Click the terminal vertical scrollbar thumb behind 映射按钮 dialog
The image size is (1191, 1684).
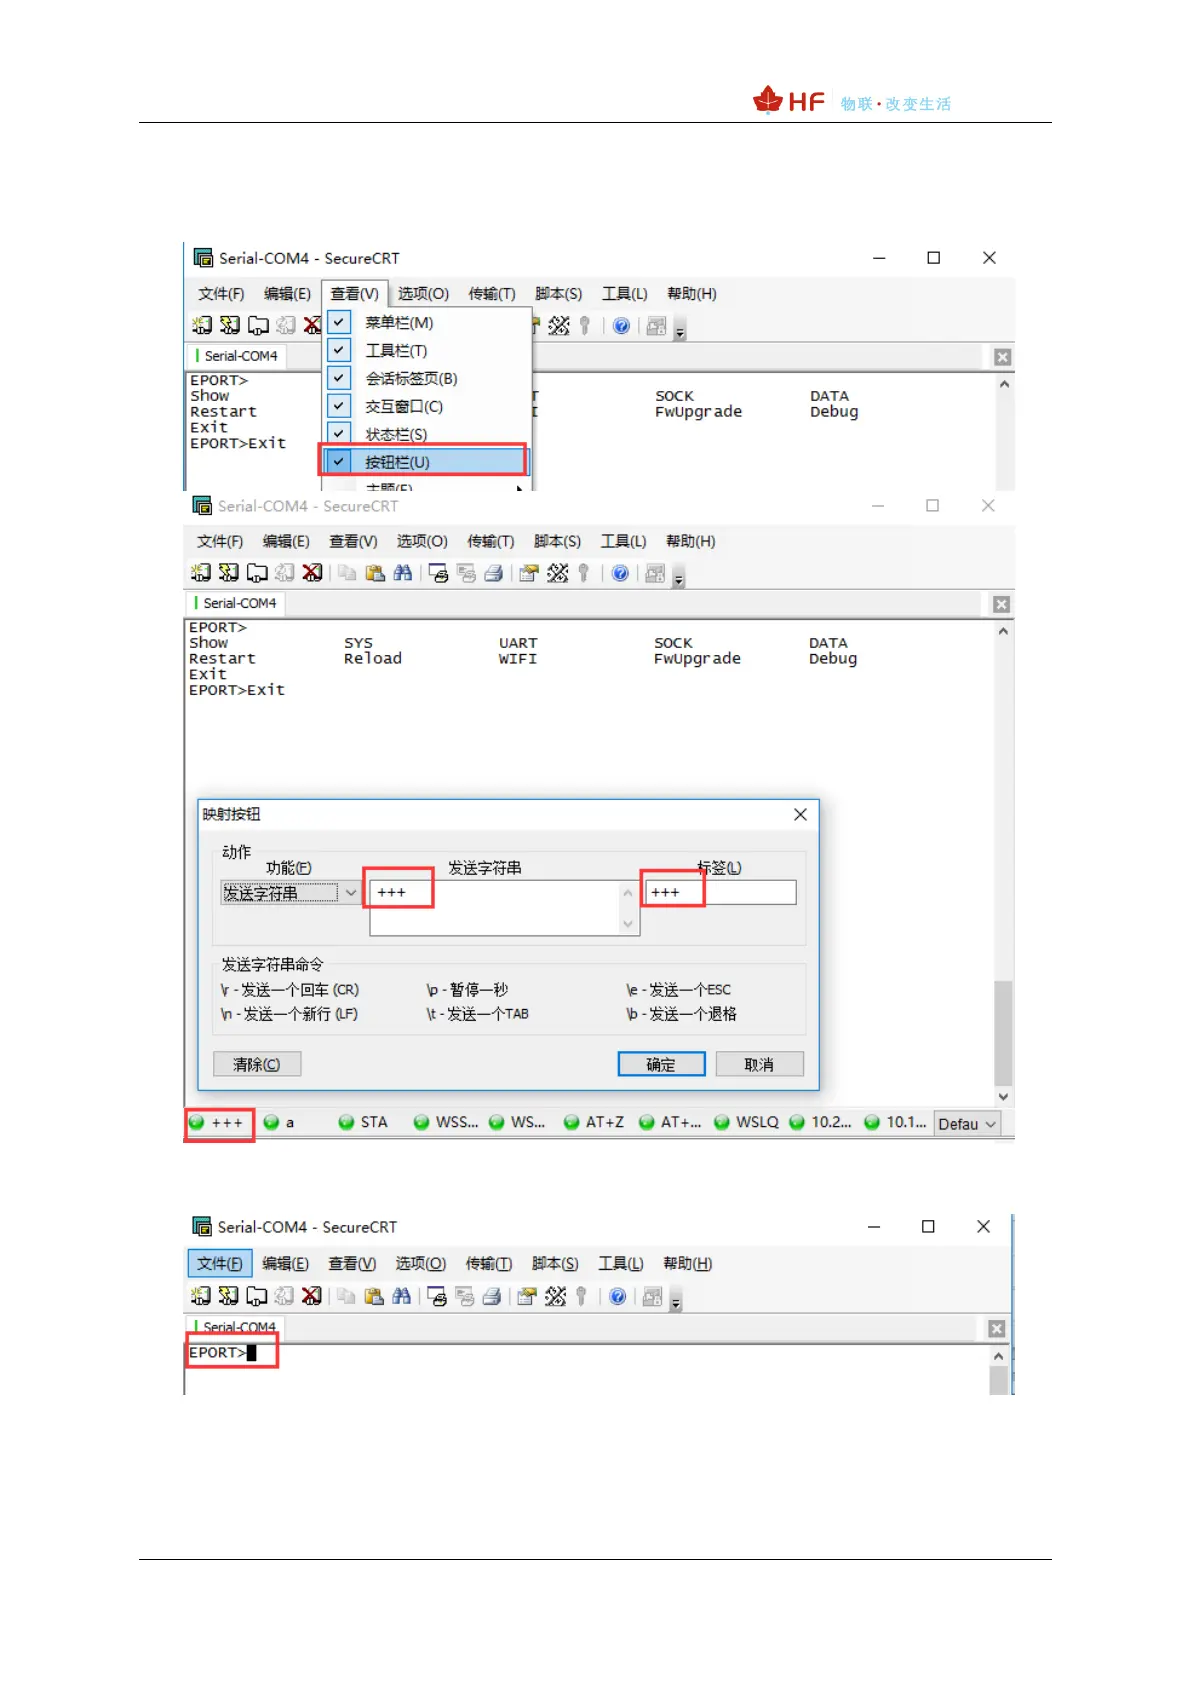coord(1003,1033)
